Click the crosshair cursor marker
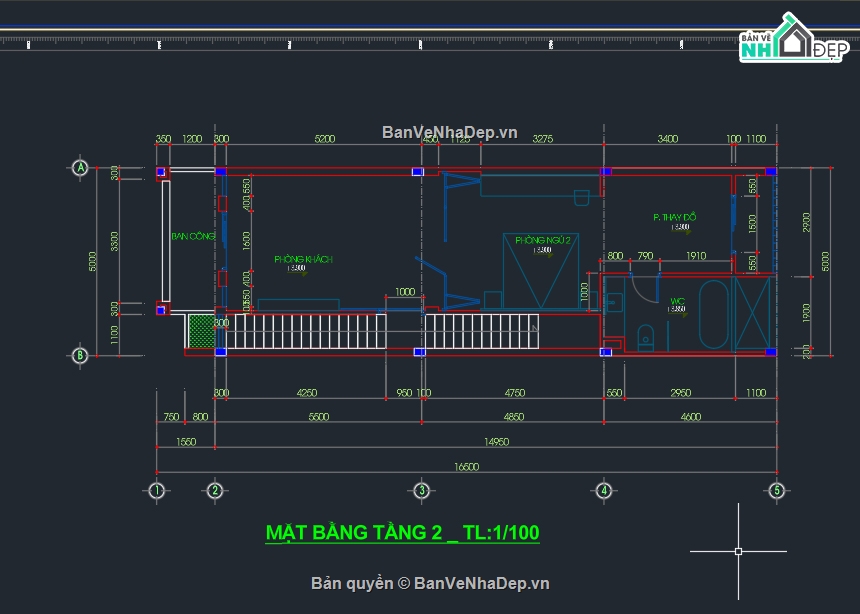Screen dimensions: 860x614 (738, 550)
